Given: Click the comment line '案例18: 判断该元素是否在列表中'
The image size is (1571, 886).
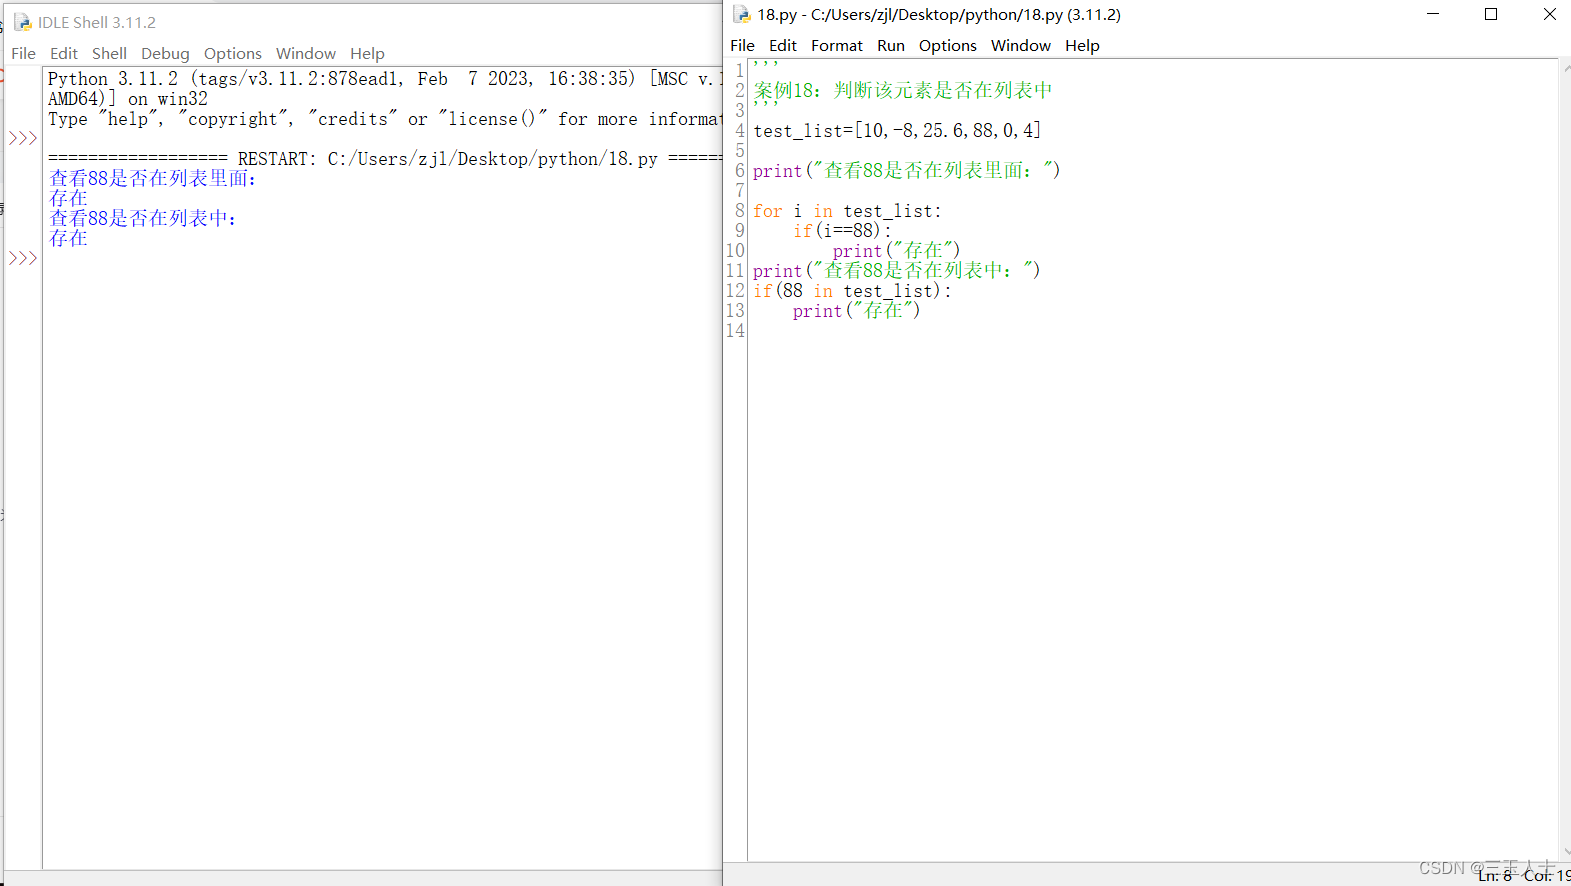Looking at the screenshot, I should [x=903, y=90].
